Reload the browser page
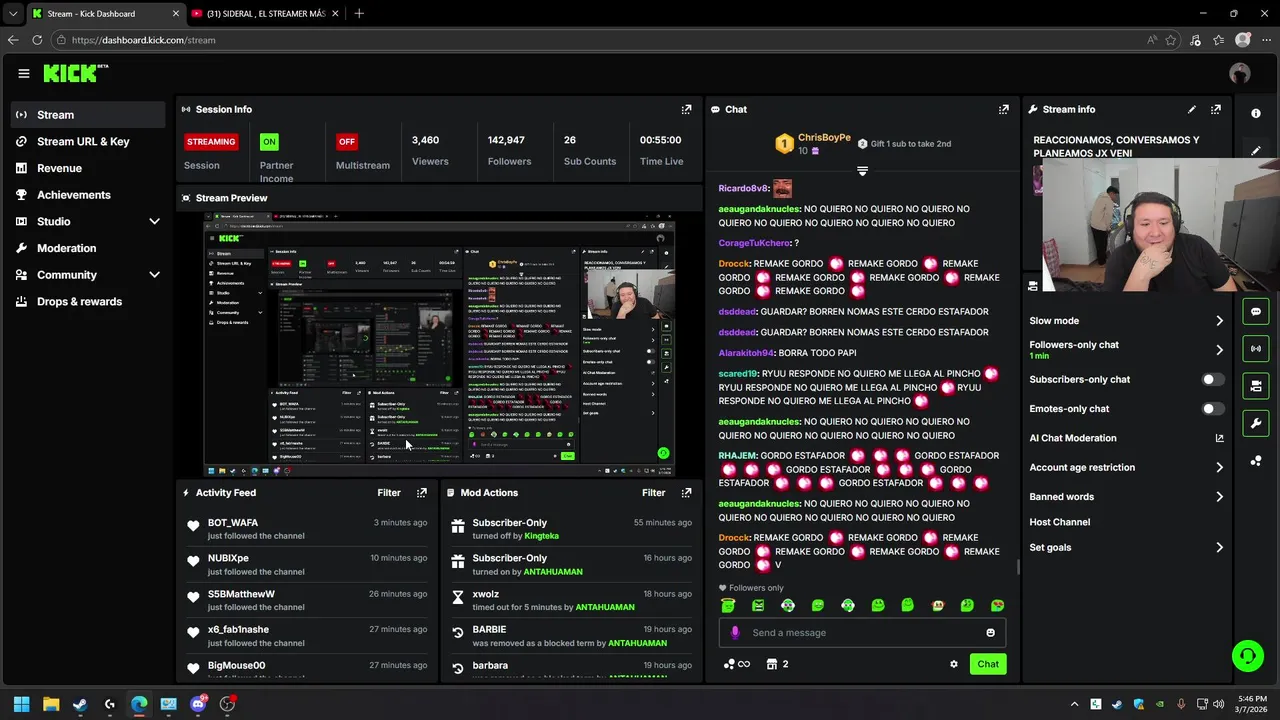This screenshot has width=1280, height=720. pos(37,40)
